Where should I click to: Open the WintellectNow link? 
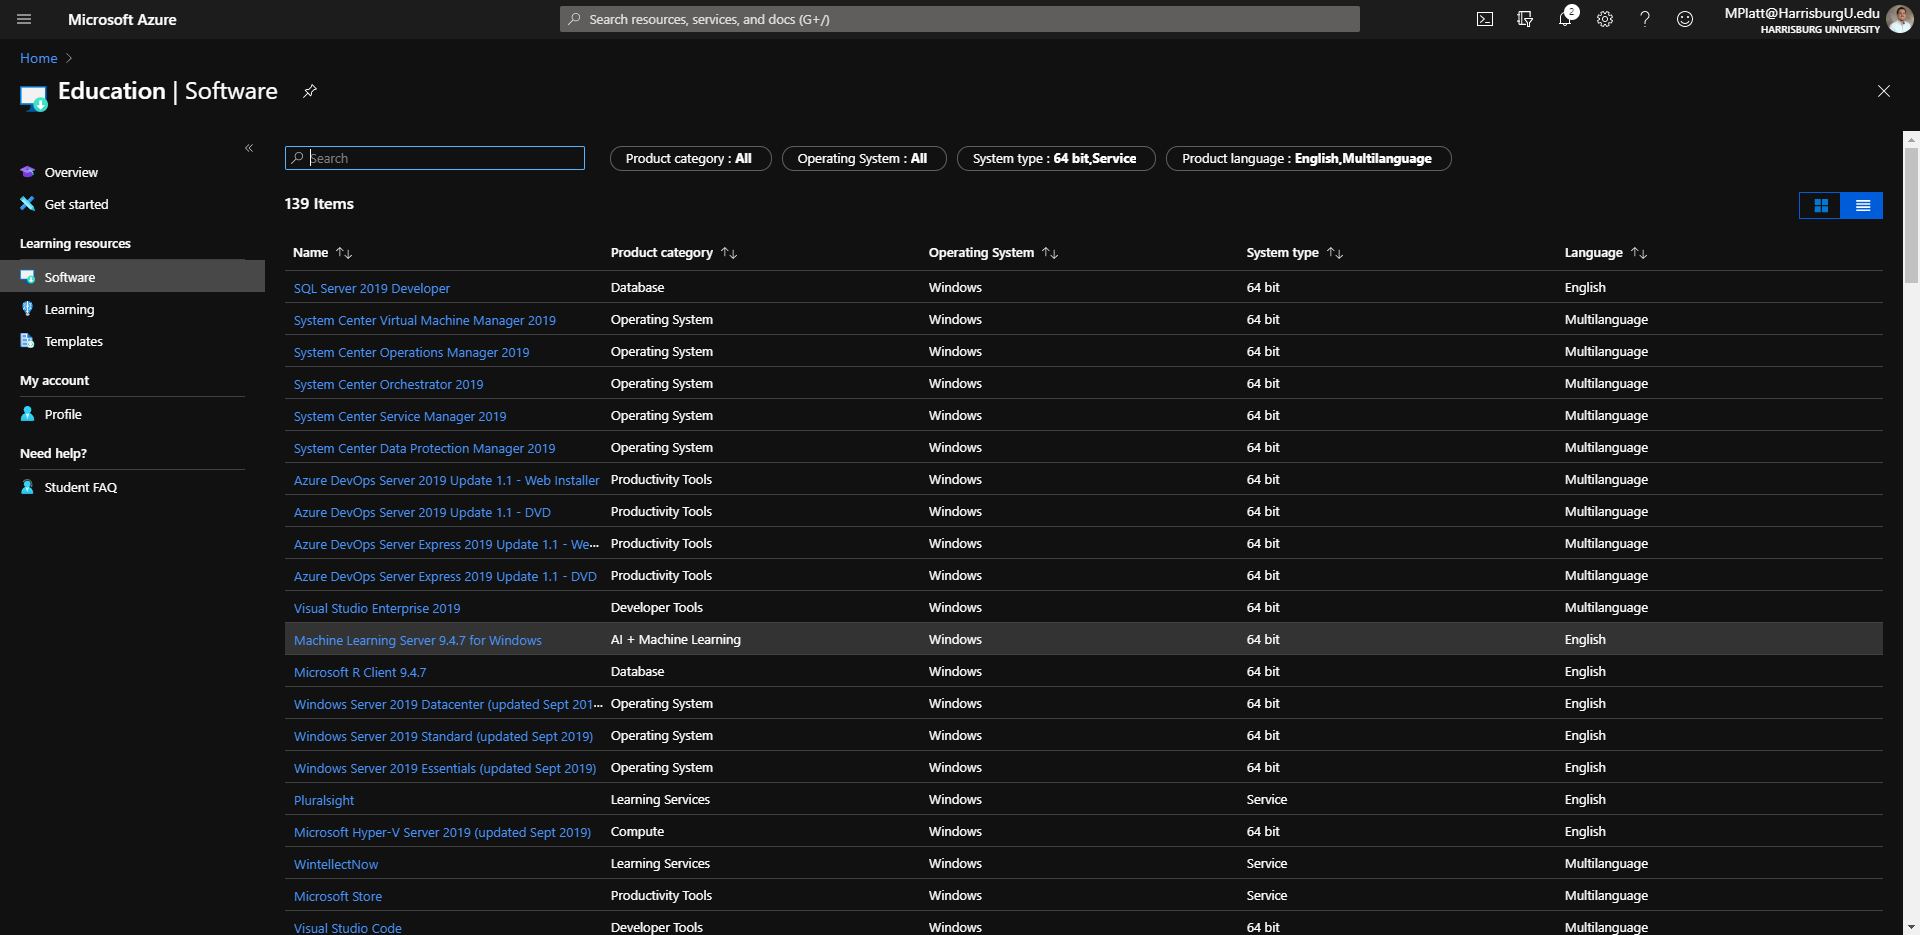point(336,864)
